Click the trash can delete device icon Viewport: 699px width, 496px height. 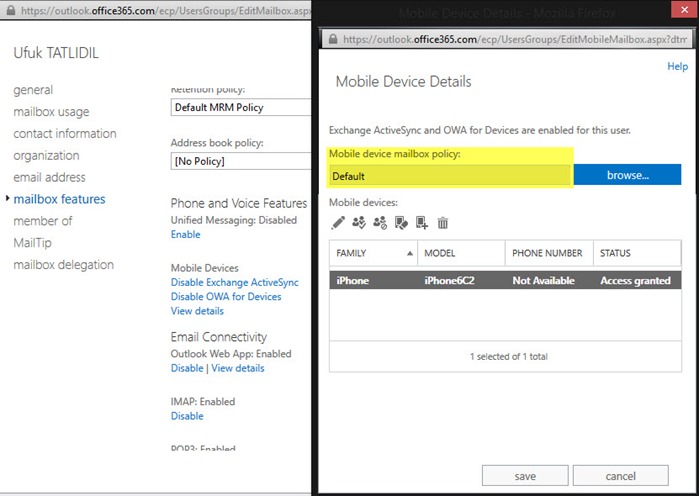point(443,222)
